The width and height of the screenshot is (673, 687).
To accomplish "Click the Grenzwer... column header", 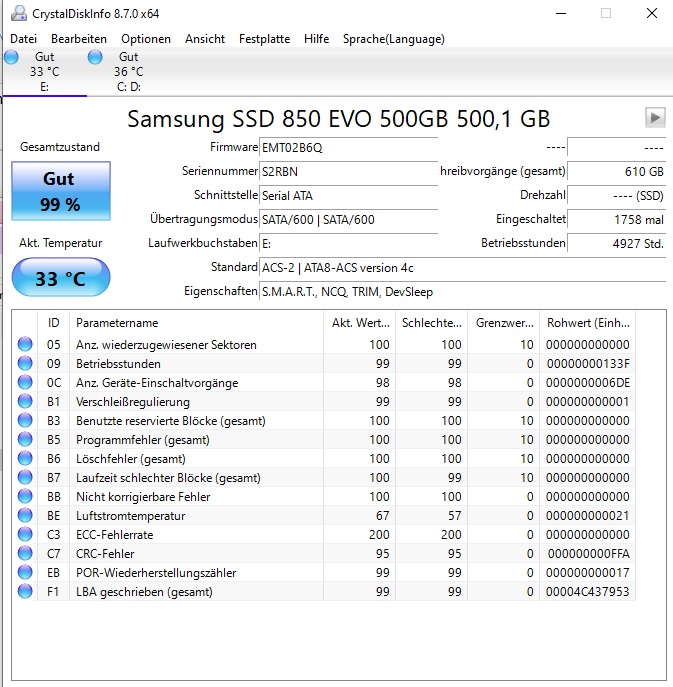I will tap(503, 323).
